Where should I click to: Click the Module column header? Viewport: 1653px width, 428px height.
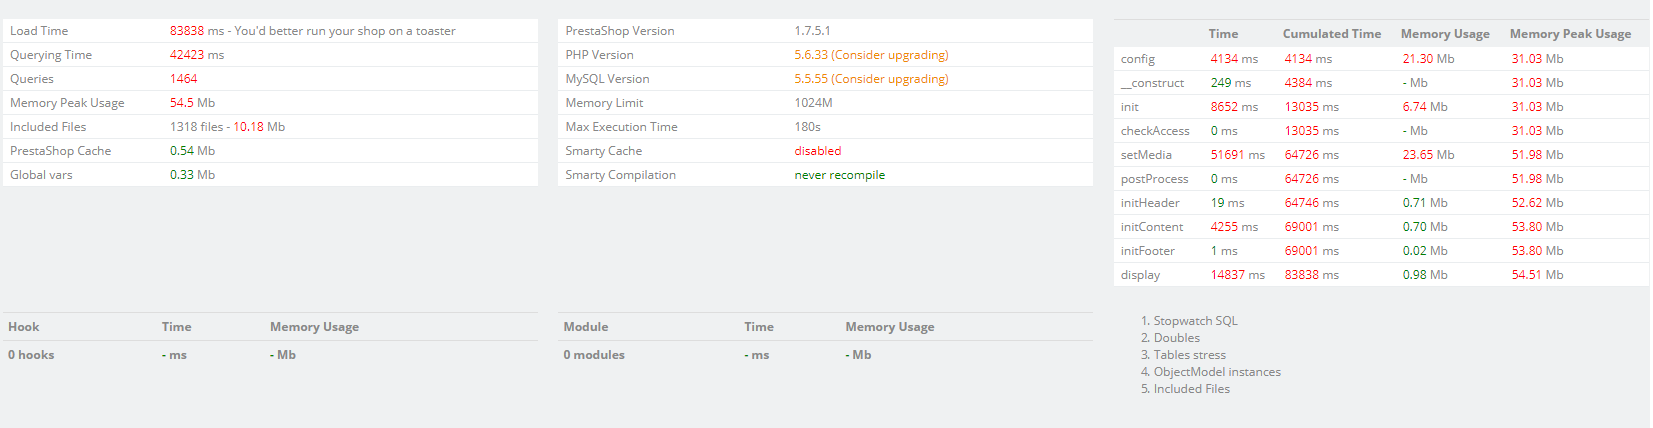click(585, 327)
